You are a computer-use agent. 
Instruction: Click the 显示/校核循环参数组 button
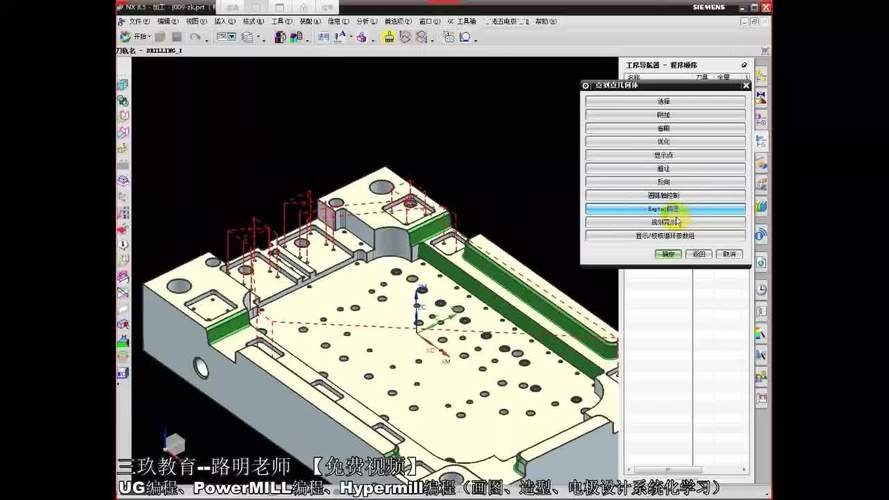(x=665, y=236)
